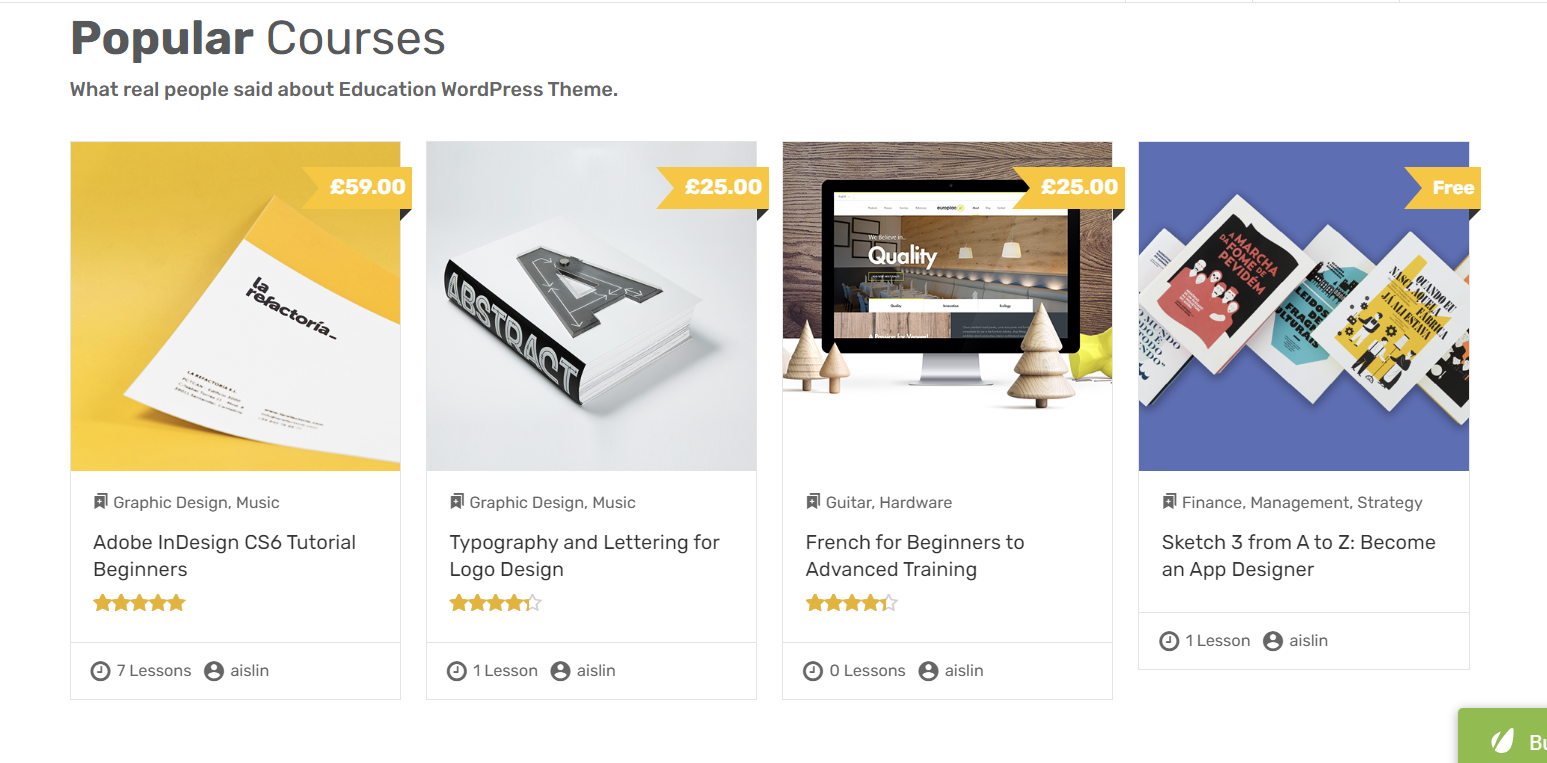Click the five-star rating on InDesign course
1547x763 pixels.
[139, 603]
